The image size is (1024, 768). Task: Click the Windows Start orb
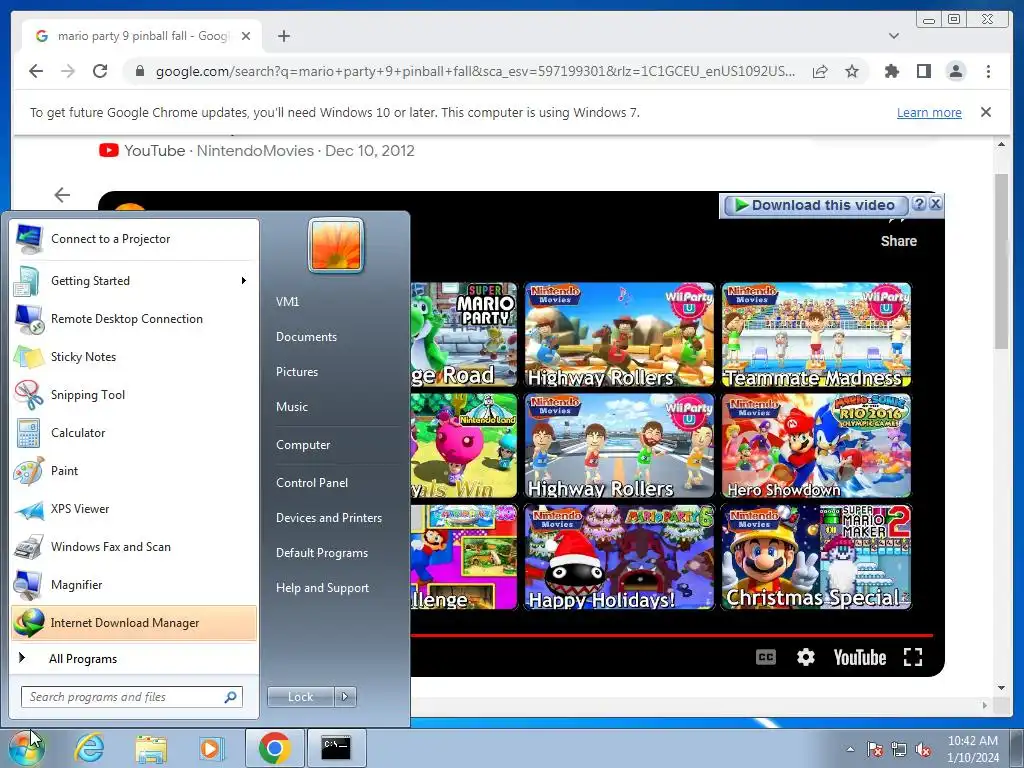point(26,748)
